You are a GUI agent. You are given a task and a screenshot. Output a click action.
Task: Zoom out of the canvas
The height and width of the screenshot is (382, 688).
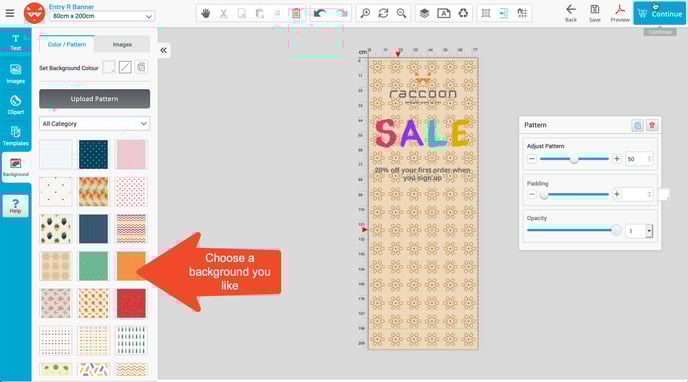coord(401,14)
